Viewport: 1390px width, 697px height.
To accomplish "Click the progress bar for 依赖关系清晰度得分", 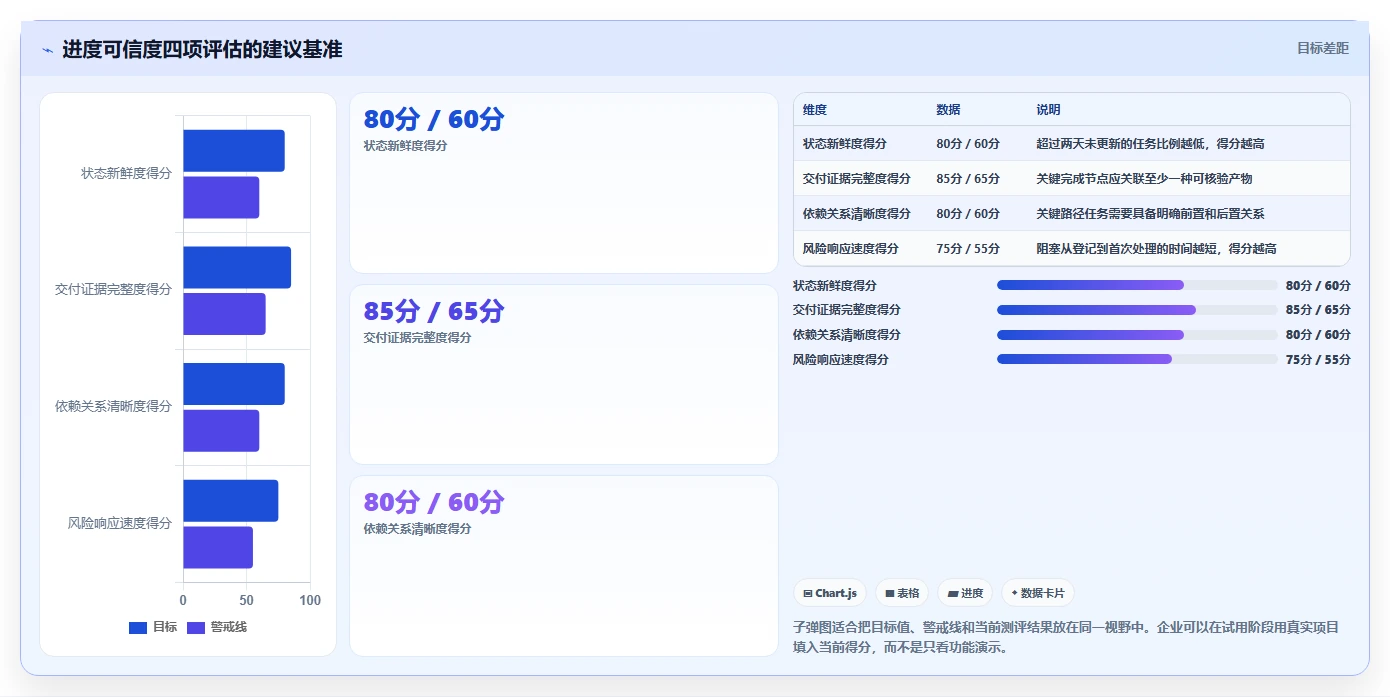I will [1137, 335].
